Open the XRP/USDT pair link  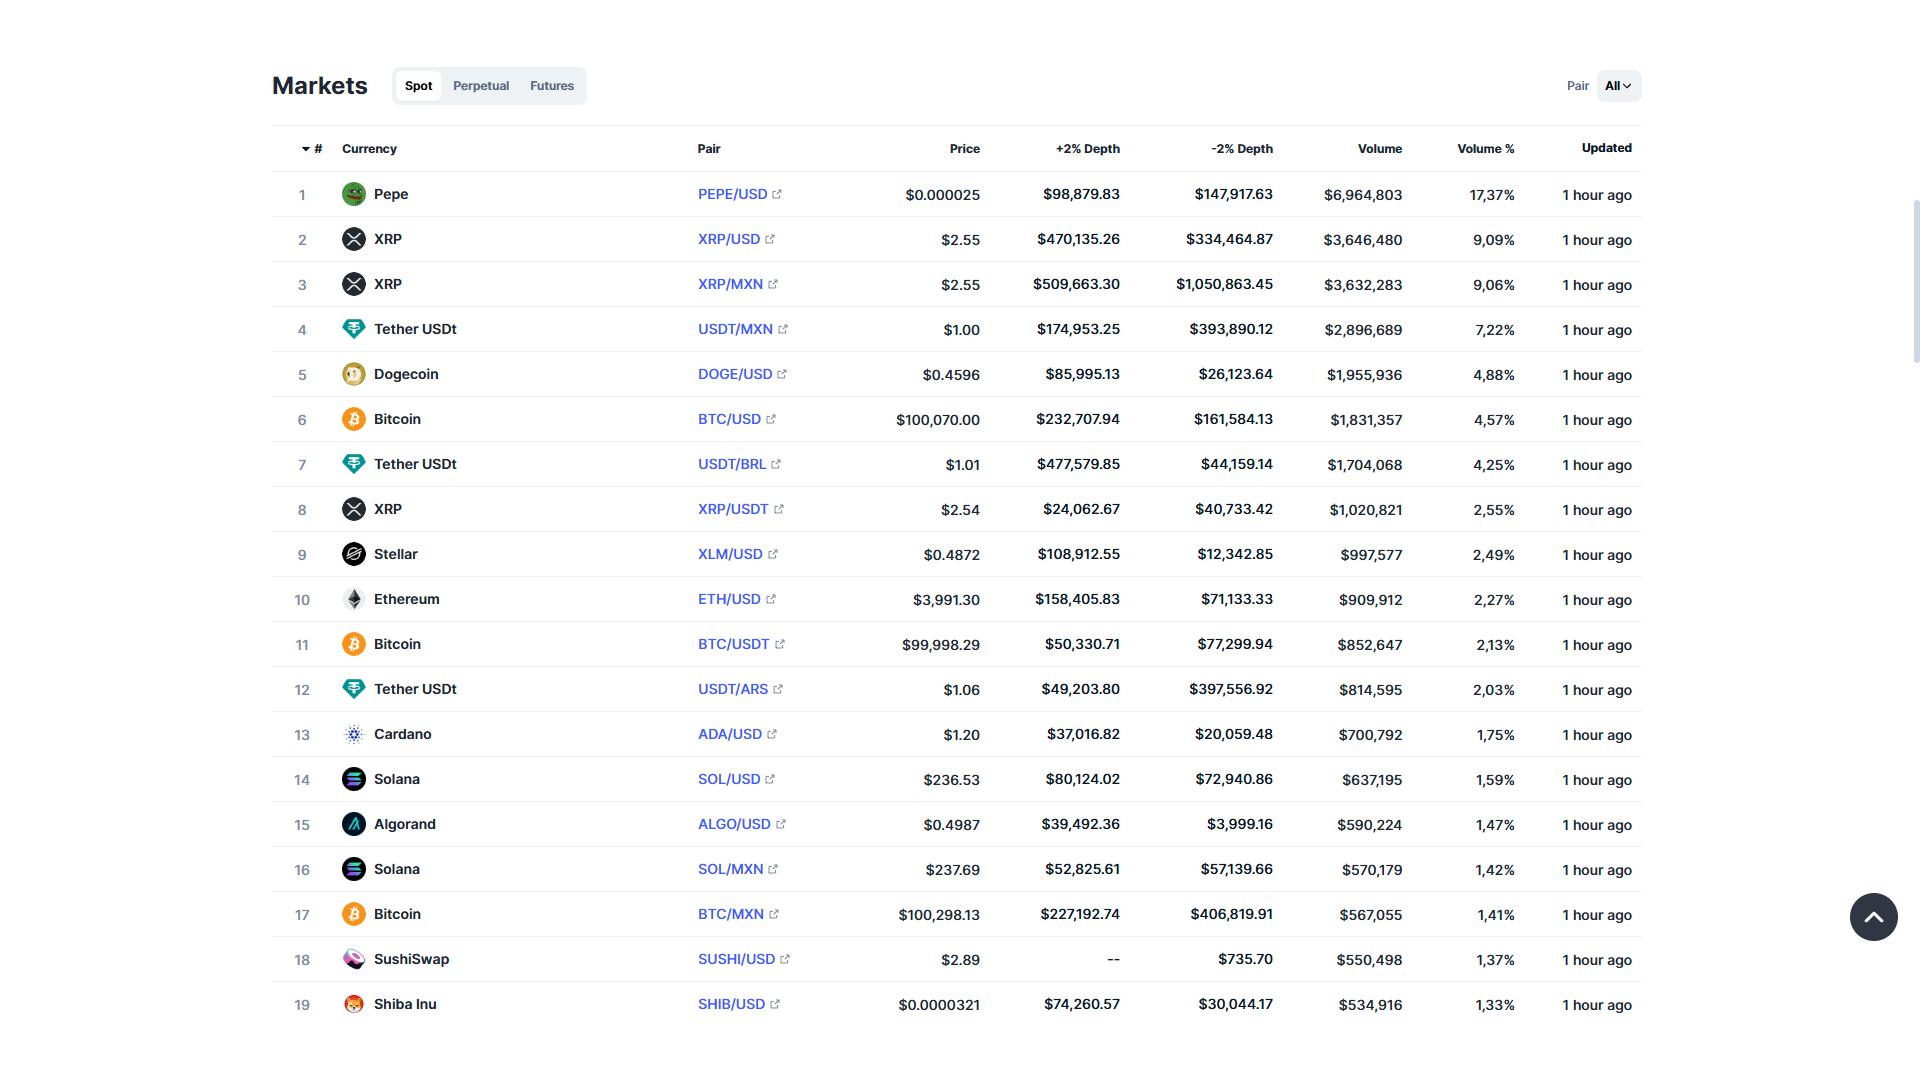733,509
